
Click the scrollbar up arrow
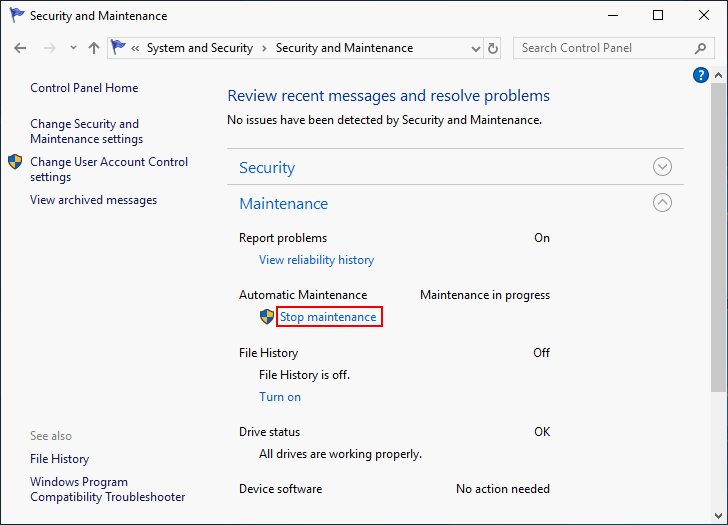point(718,75)
